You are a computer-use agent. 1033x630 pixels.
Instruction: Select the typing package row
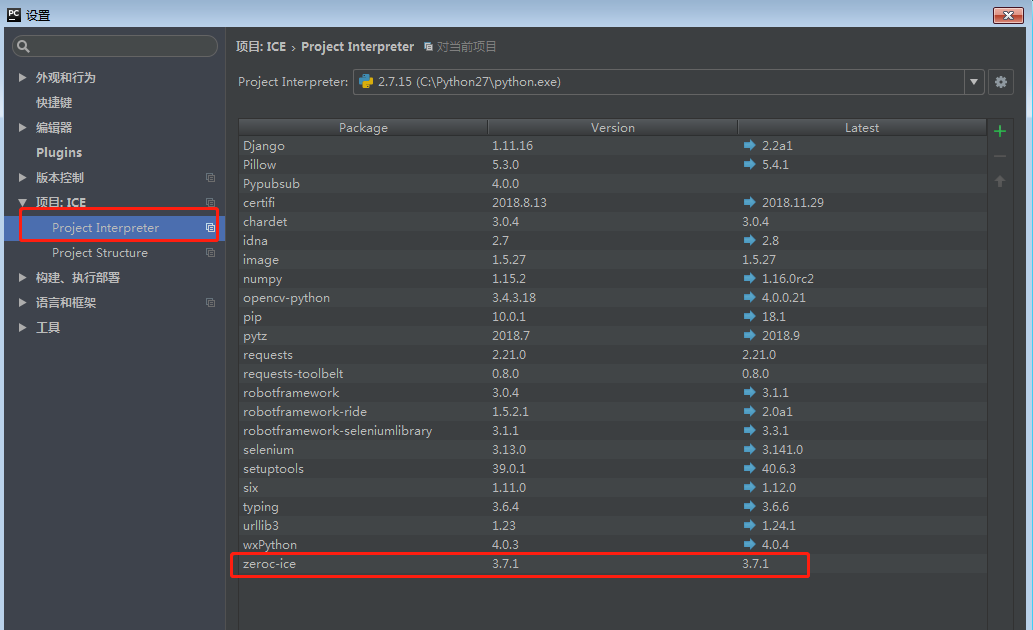[x=613, y=507]
